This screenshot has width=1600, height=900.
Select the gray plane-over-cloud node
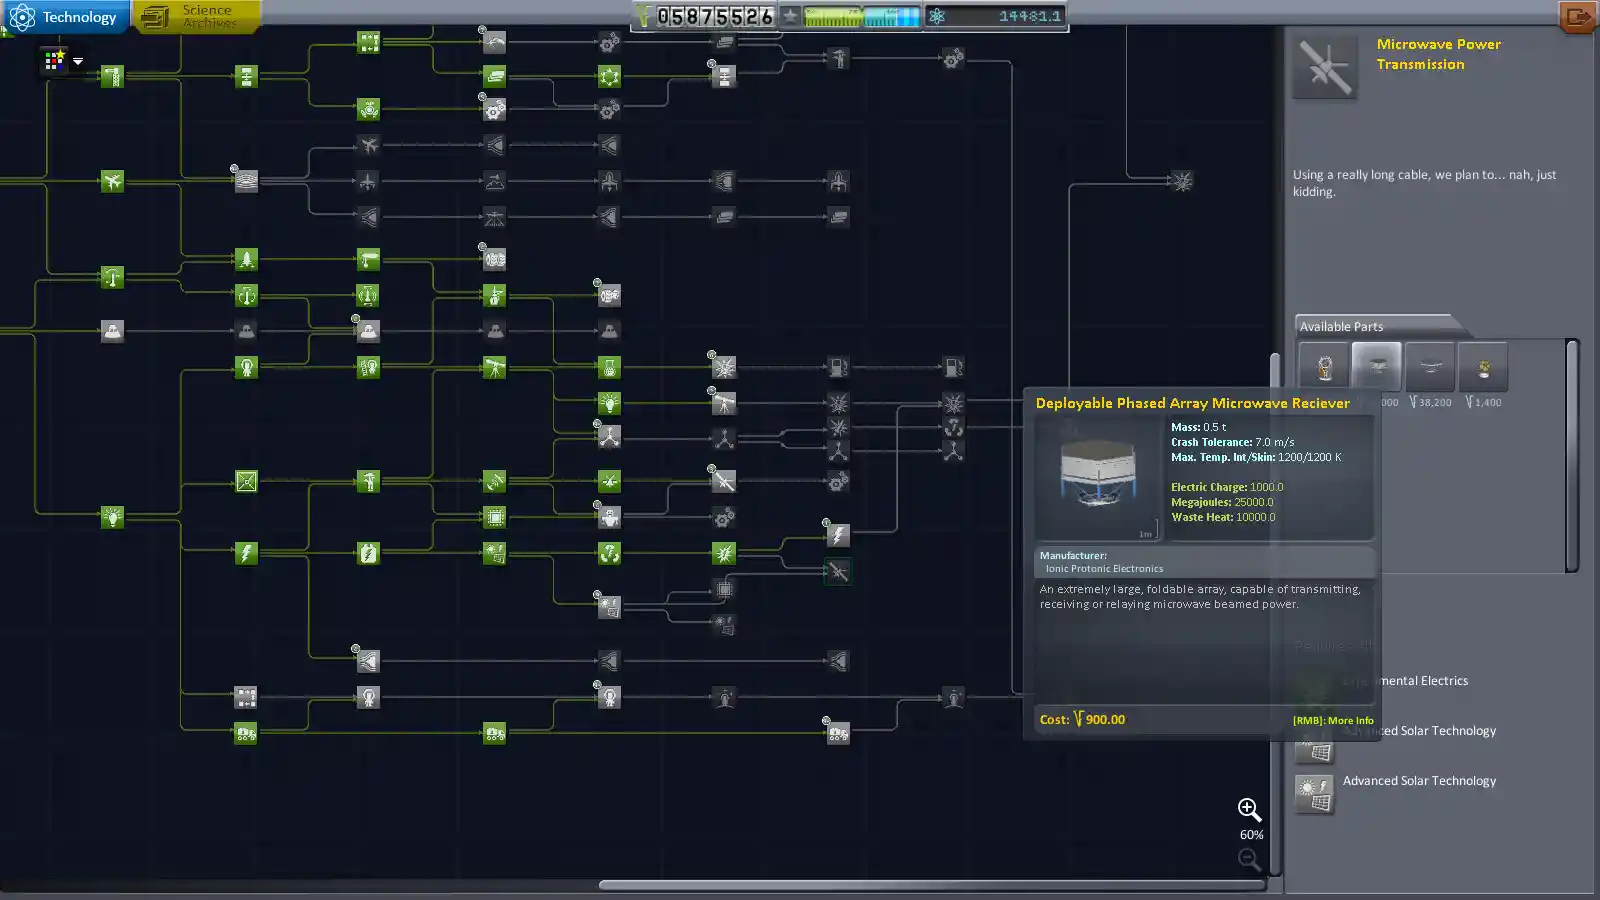(494, 181)
